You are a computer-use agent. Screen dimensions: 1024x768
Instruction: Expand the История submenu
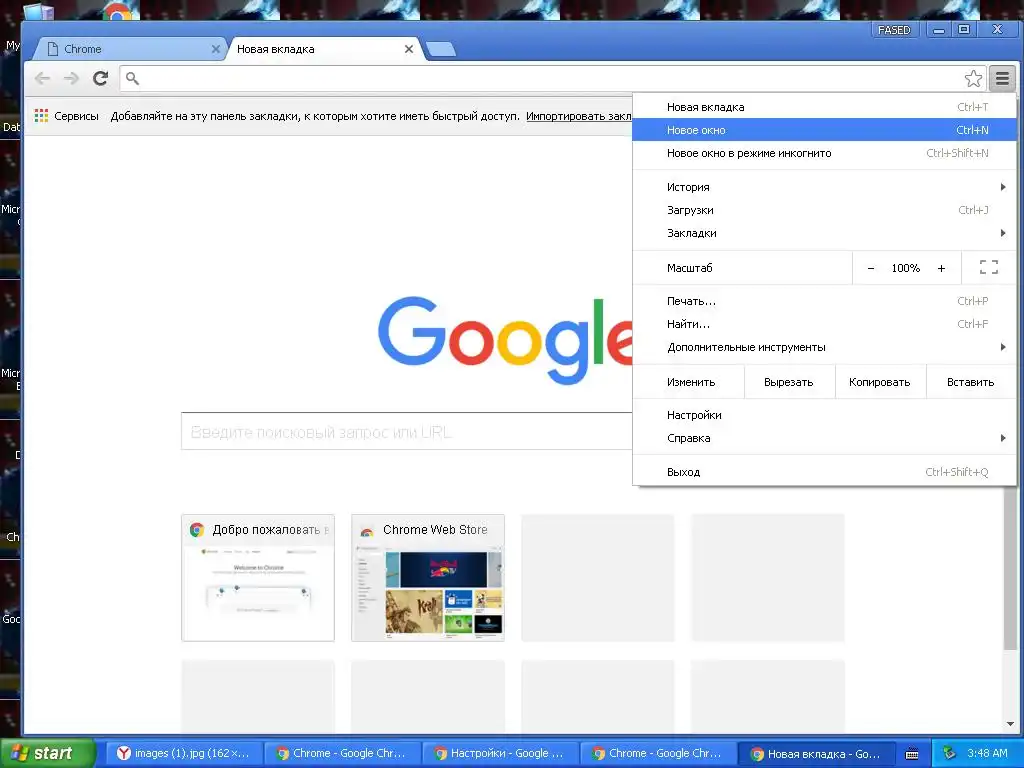point(824,187)
